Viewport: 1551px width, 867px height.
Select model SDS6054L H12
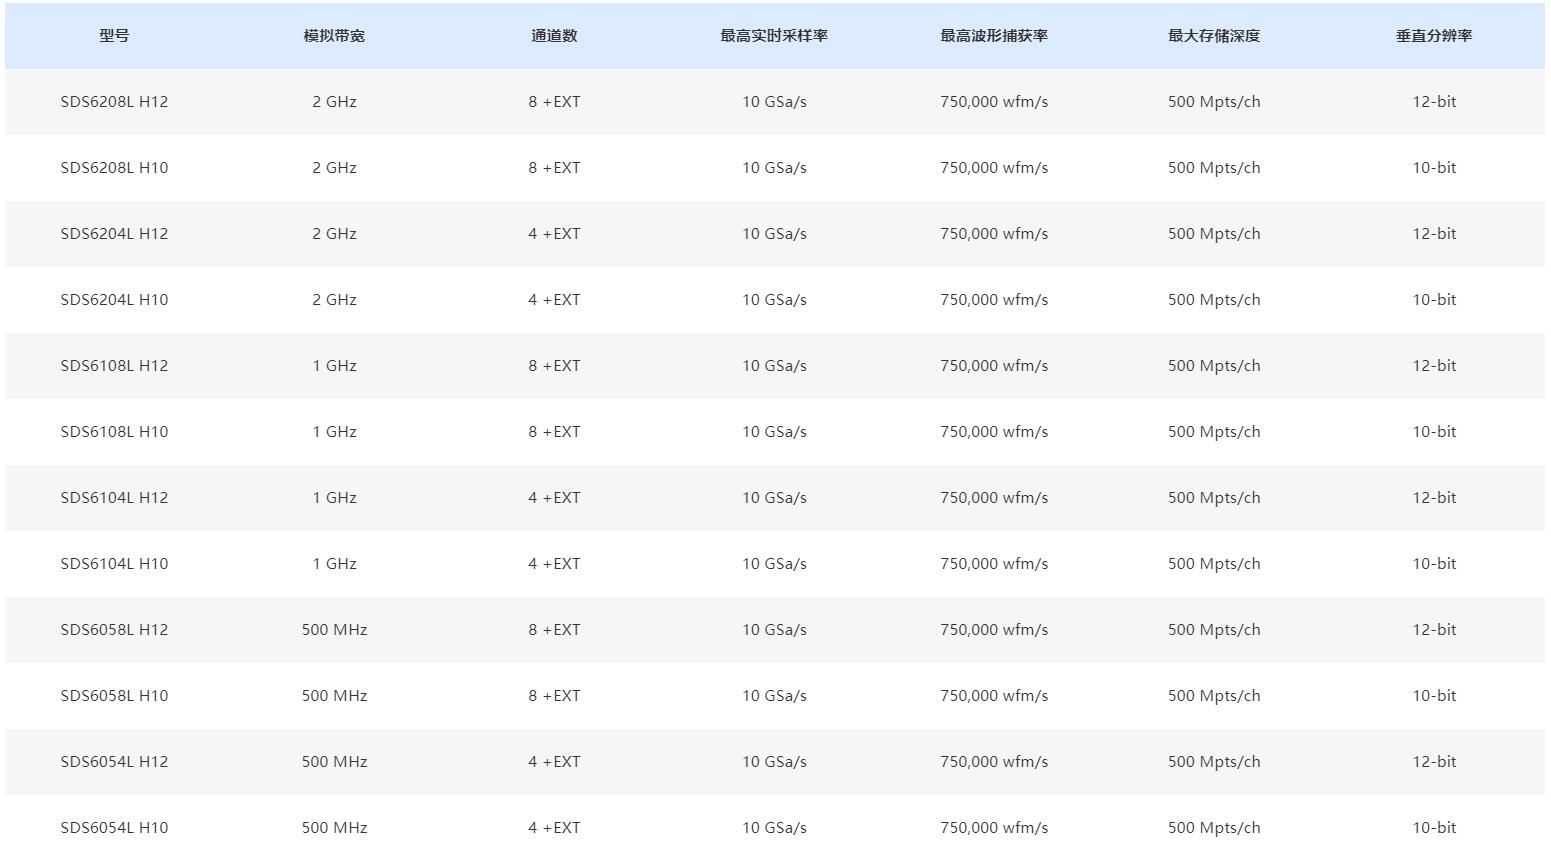click(114, 762)
